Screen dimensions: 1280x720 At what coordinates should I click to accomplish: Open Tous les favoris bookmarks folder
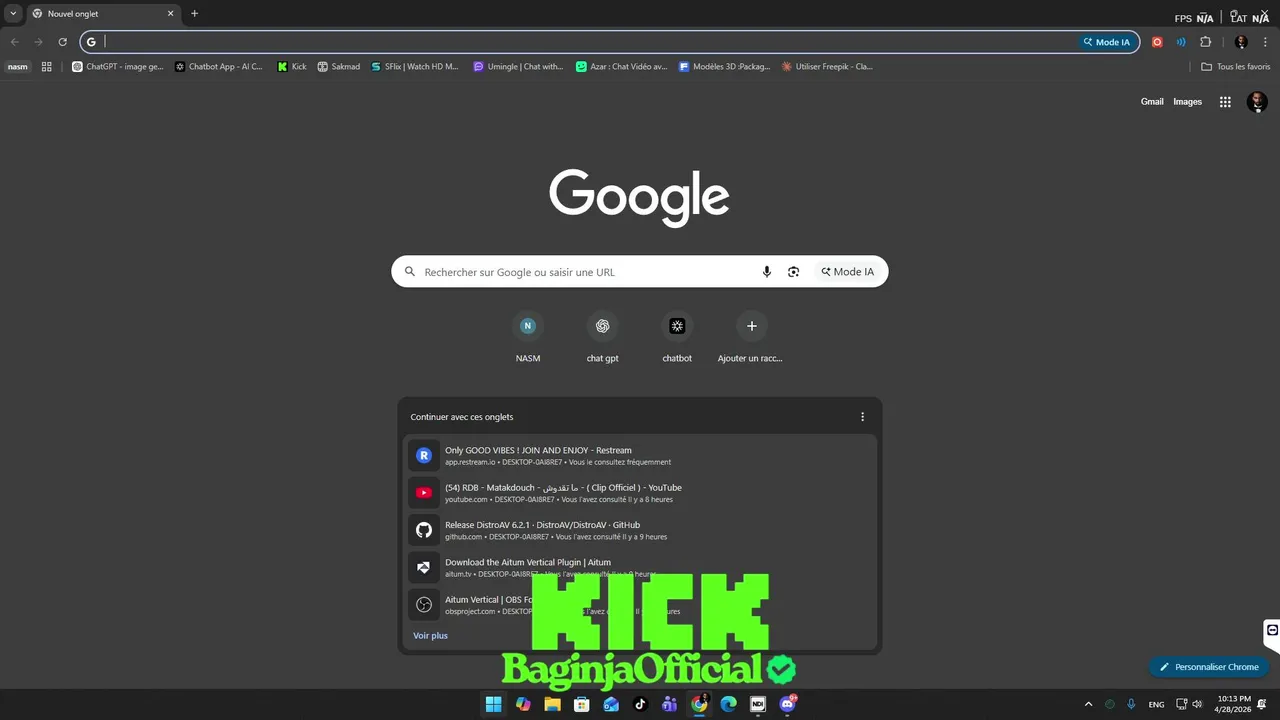click(x=1236, y=67)
